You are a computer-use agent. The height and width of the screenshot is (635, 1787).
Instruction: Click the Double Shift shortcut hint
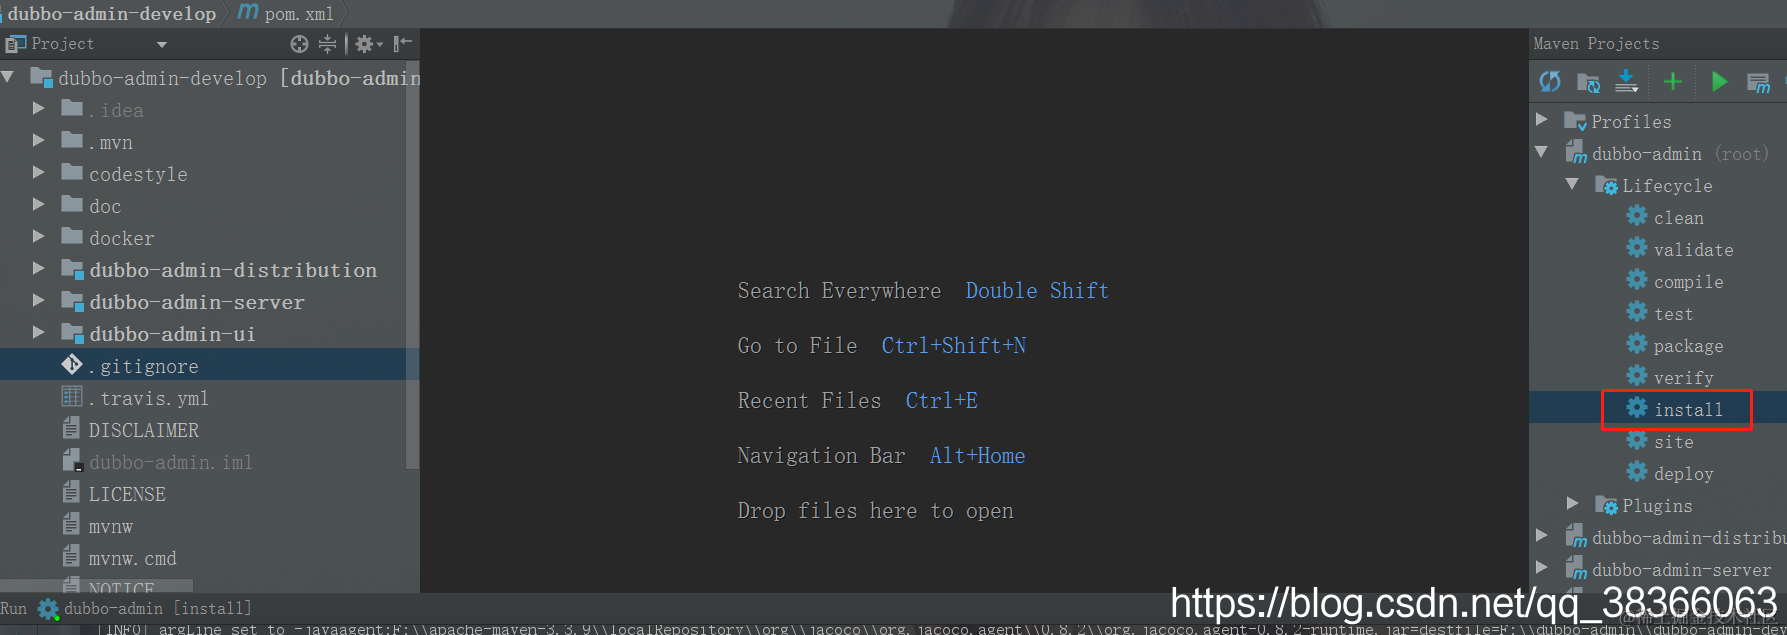click(x=1037, y=290)
